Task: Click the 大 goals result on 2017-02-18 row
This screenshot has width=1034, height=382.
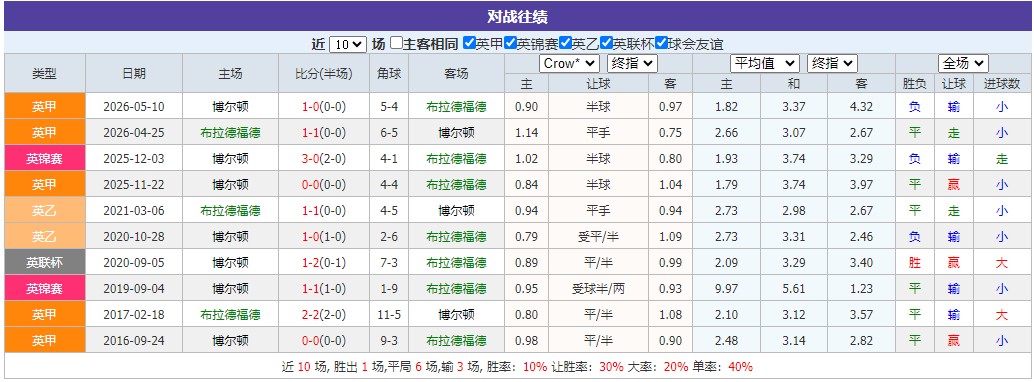Action: tap(1002, 315)
